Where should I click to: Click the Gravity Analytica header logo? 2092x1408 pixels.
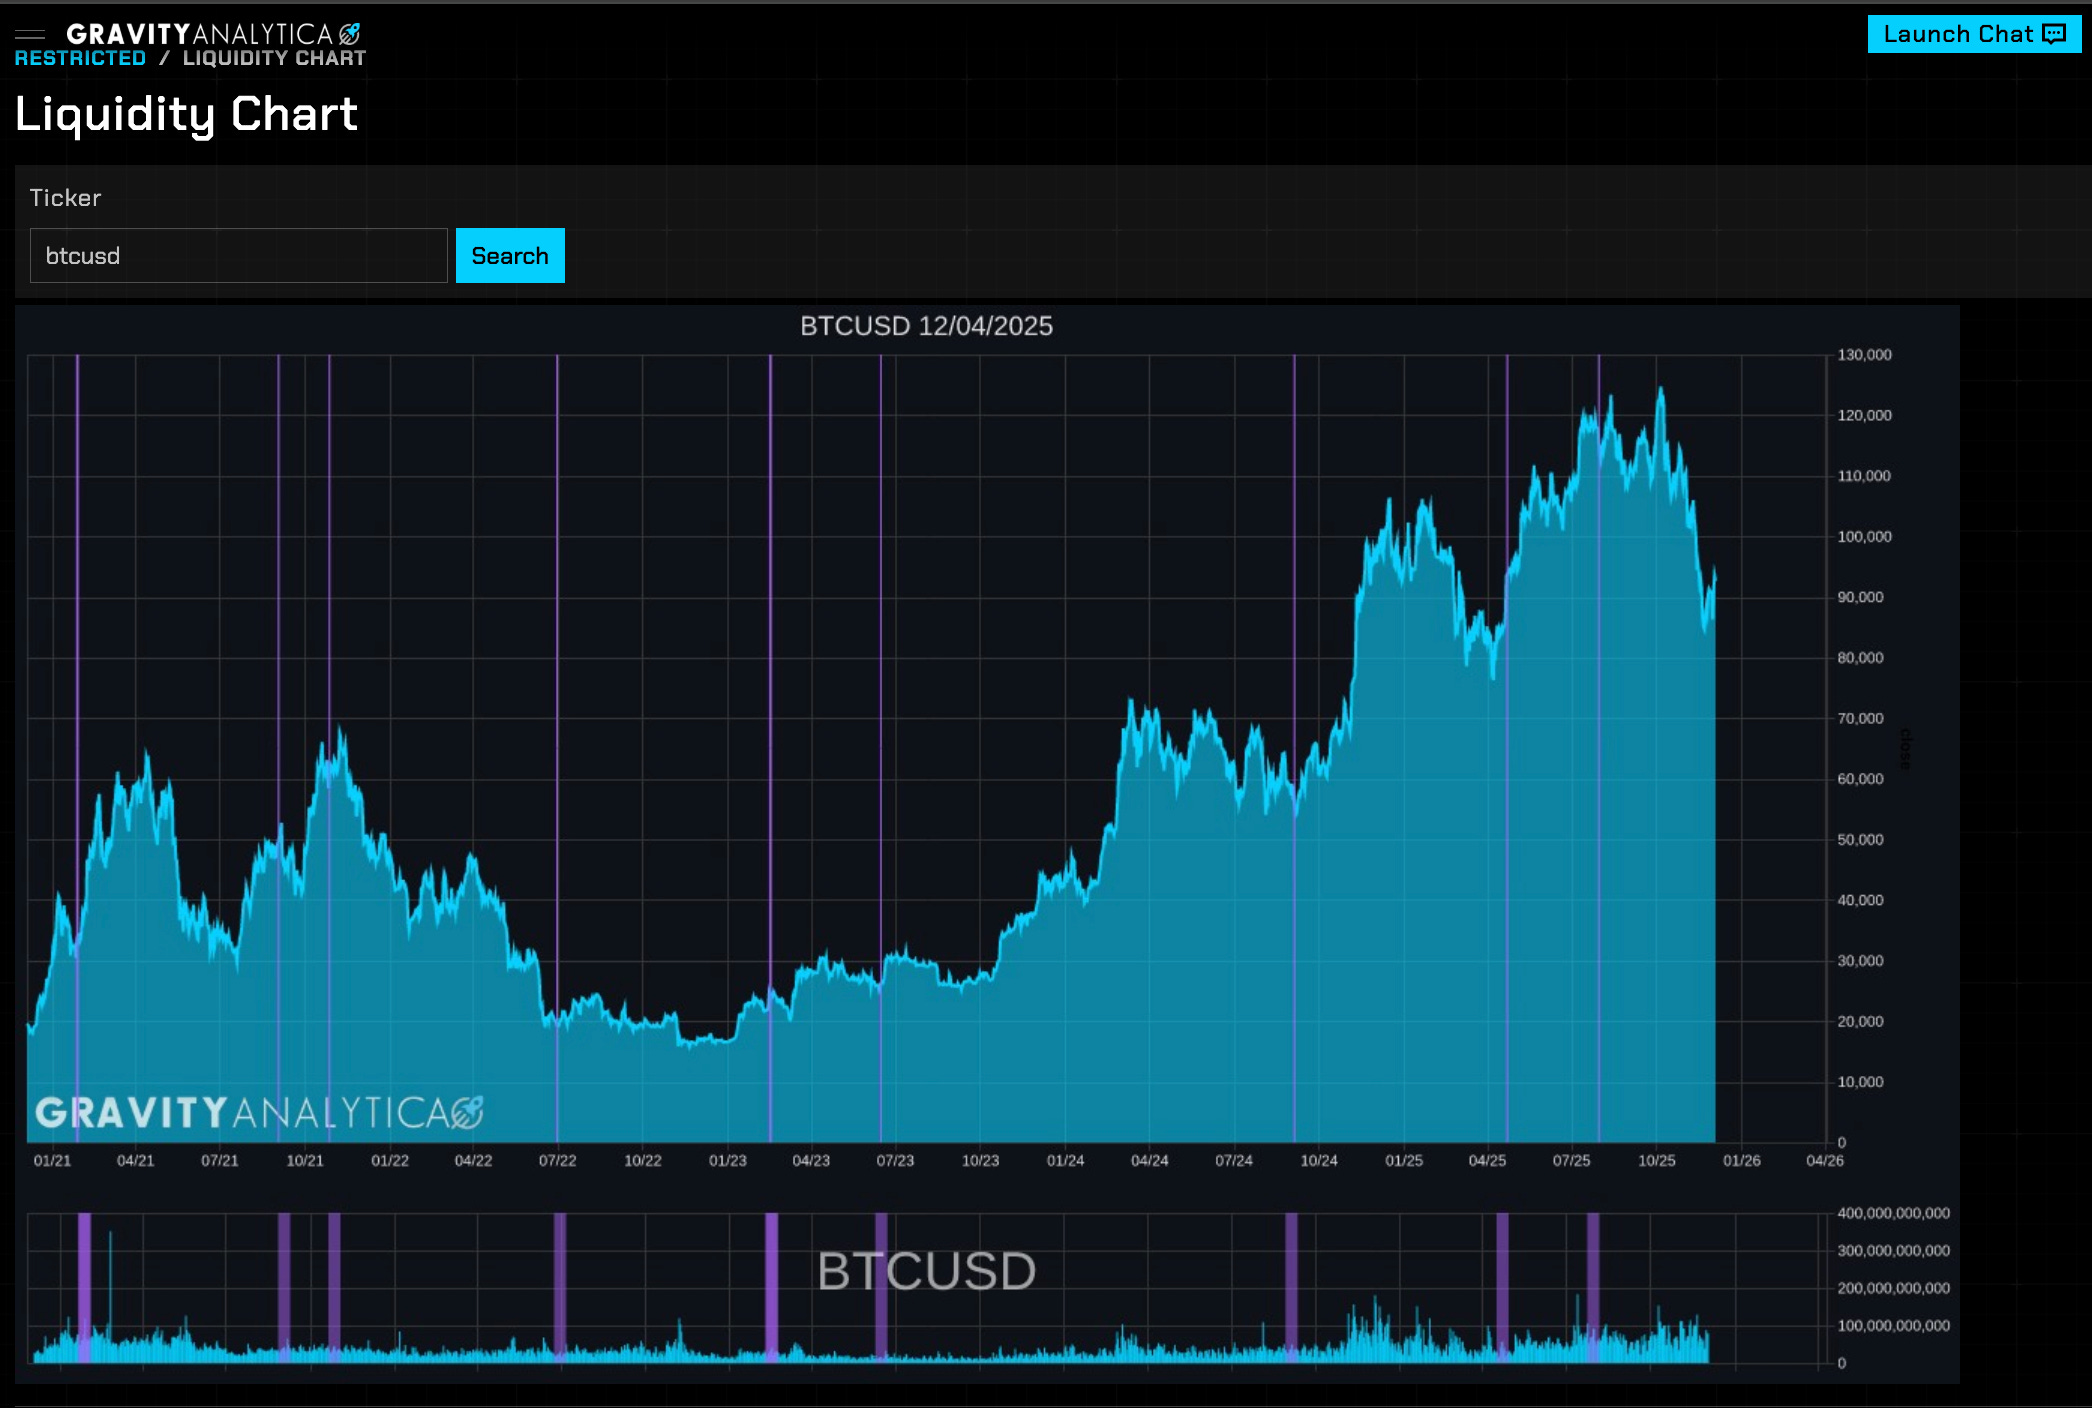213,34
